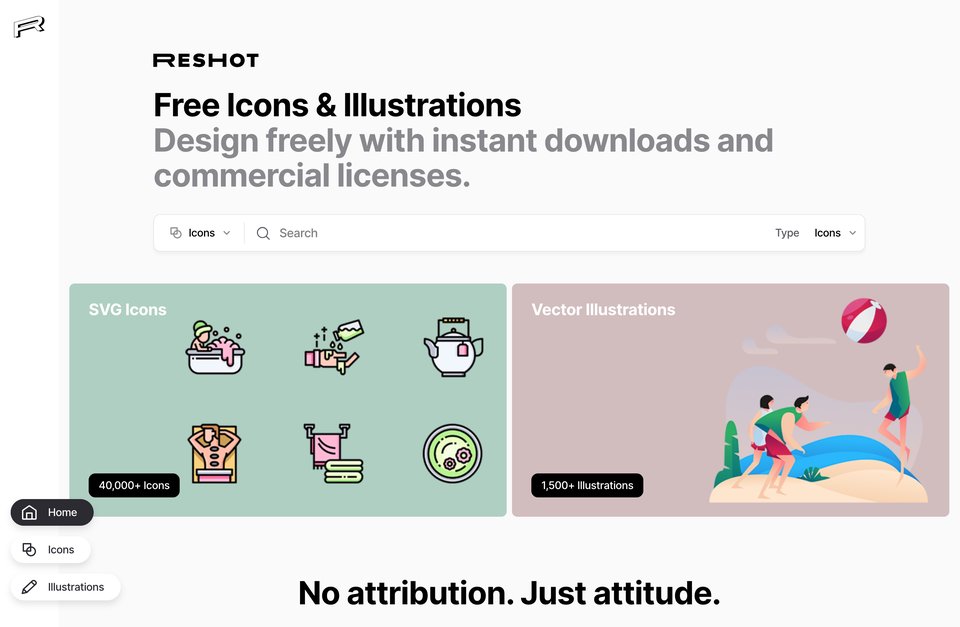Select the back massage icon

tap(214, 454)
